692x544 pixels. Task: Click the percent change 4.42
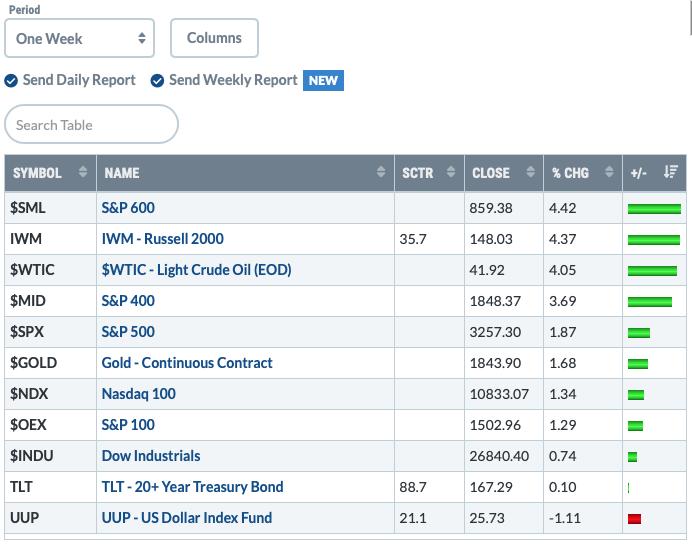562,208
